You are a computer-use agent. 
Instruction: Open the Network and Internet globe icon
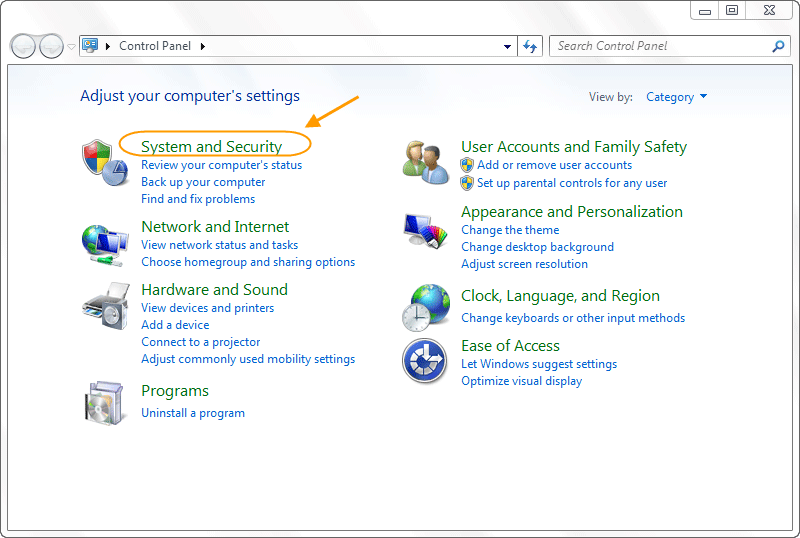105,245
